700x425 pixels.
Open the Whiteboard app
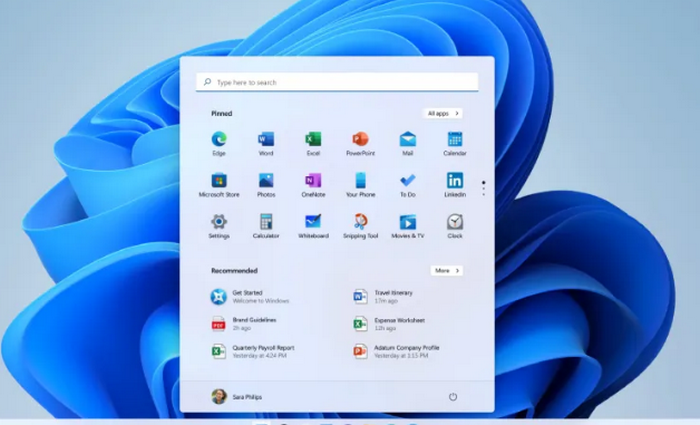(x=313, y=226)
